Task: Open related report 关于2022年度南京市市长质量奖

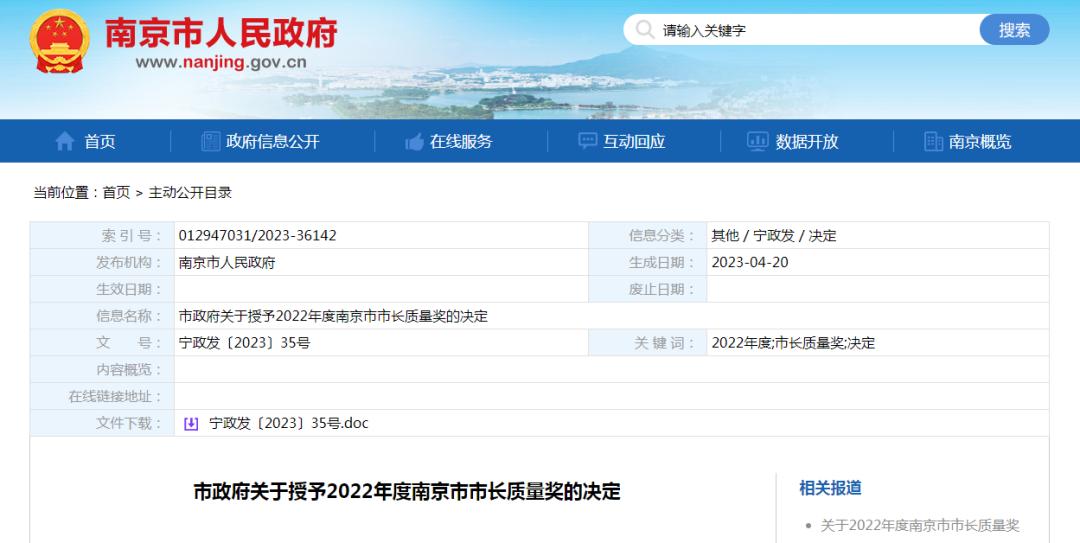Action: (920, 526)
